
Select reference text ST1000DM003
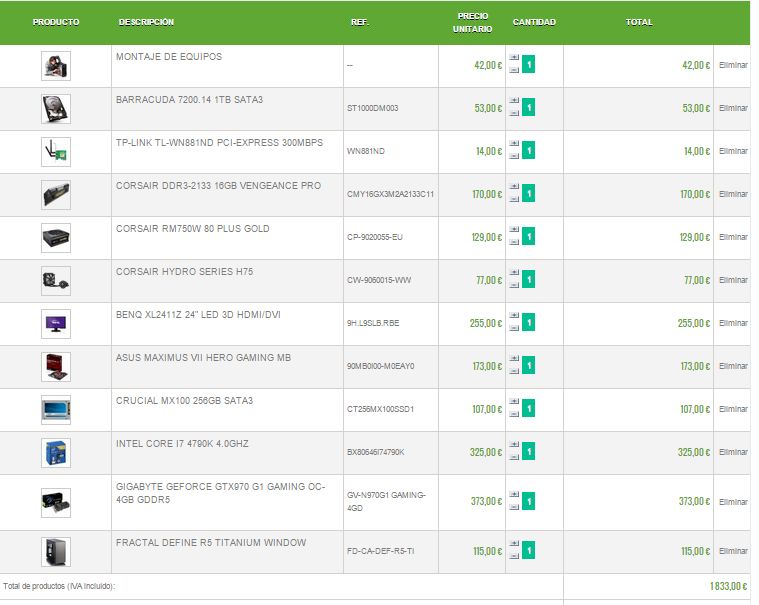372,108
